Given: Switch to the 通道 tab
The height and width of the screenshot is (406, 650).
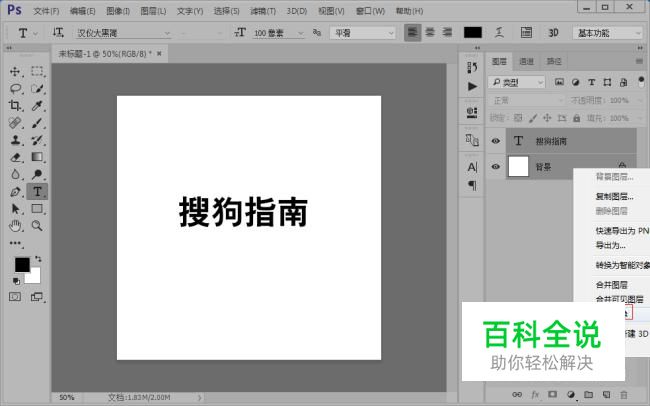Looking at the screenshot, I should point(526,61).
